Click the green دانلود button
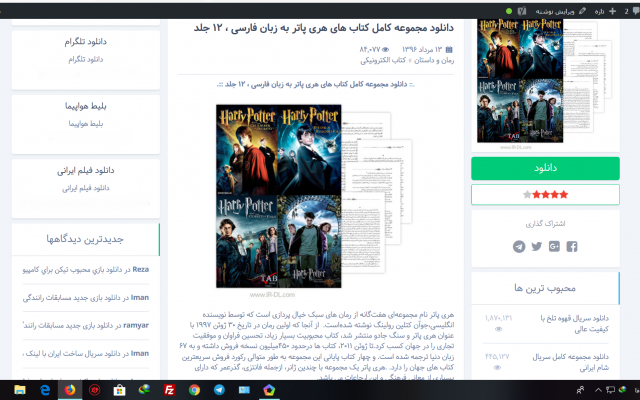 point(545,168)
